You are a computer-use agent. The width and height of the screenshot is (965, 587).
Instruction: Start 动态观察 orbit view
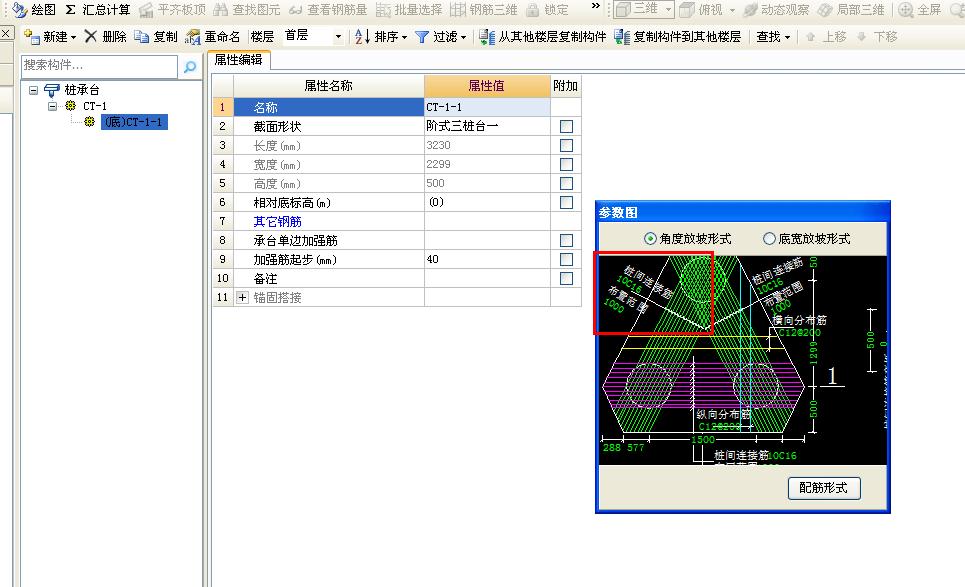[777, 10]
